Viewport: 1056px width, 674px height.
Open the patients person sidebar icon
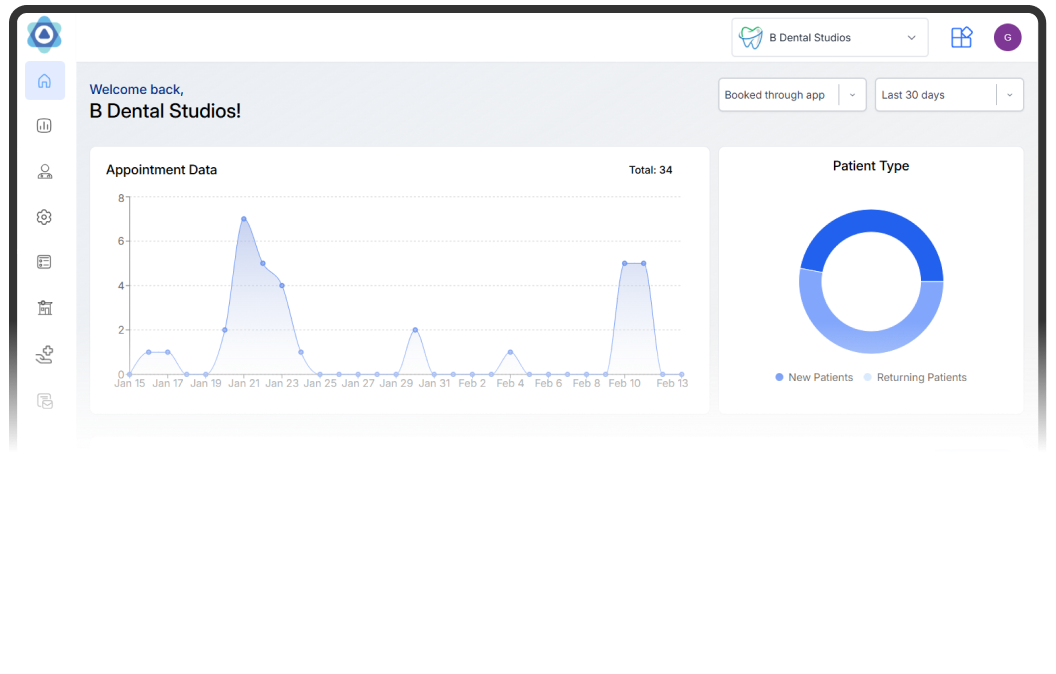click(44, 172)
